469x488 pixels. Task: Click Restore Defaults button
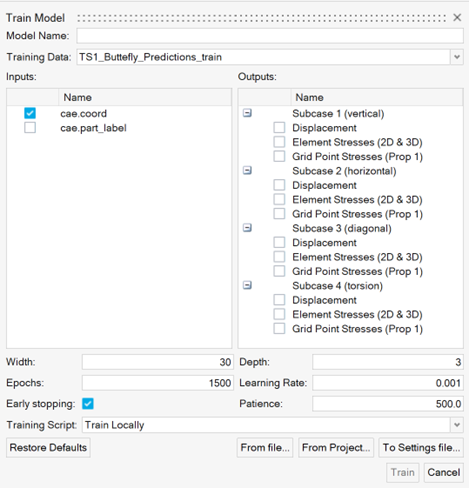(48, 447)
